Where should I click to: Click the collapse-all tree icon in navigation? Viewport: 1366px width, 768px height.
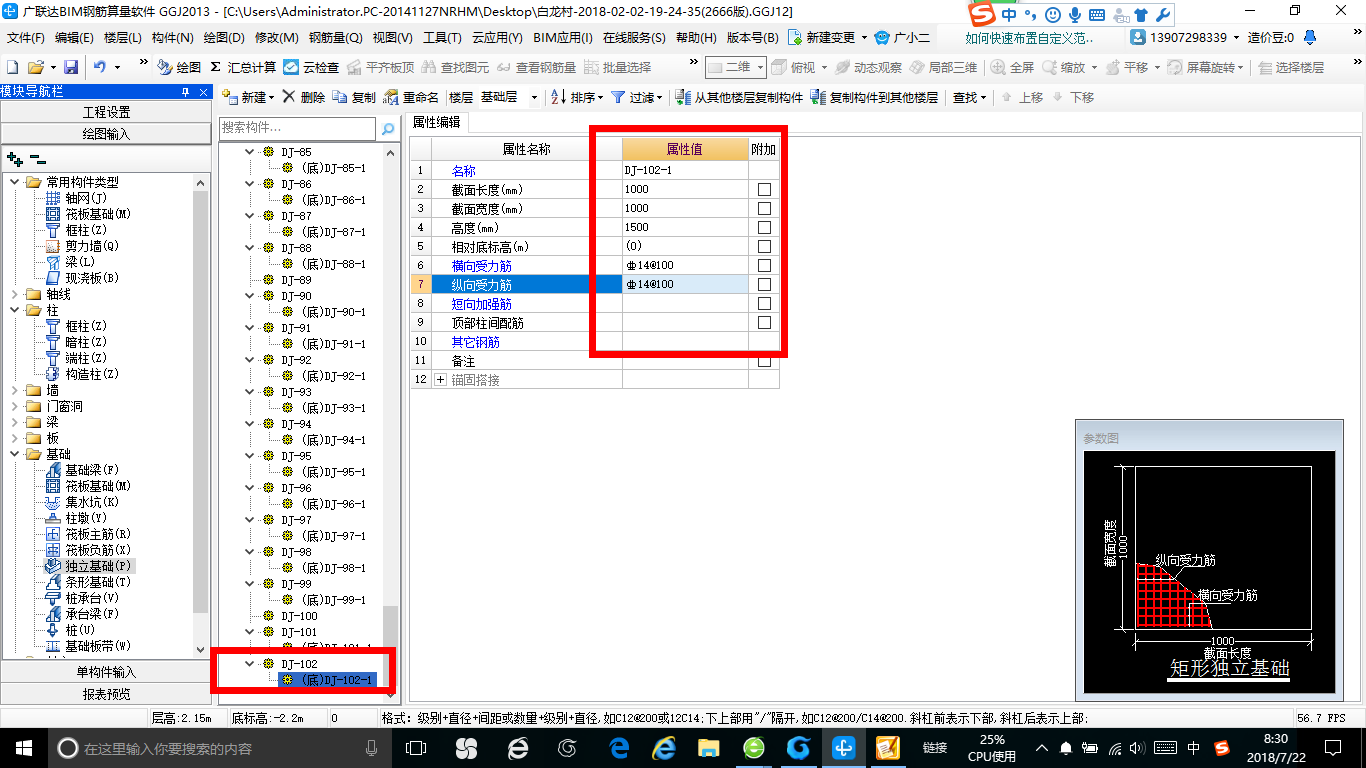tap(37, 159)
